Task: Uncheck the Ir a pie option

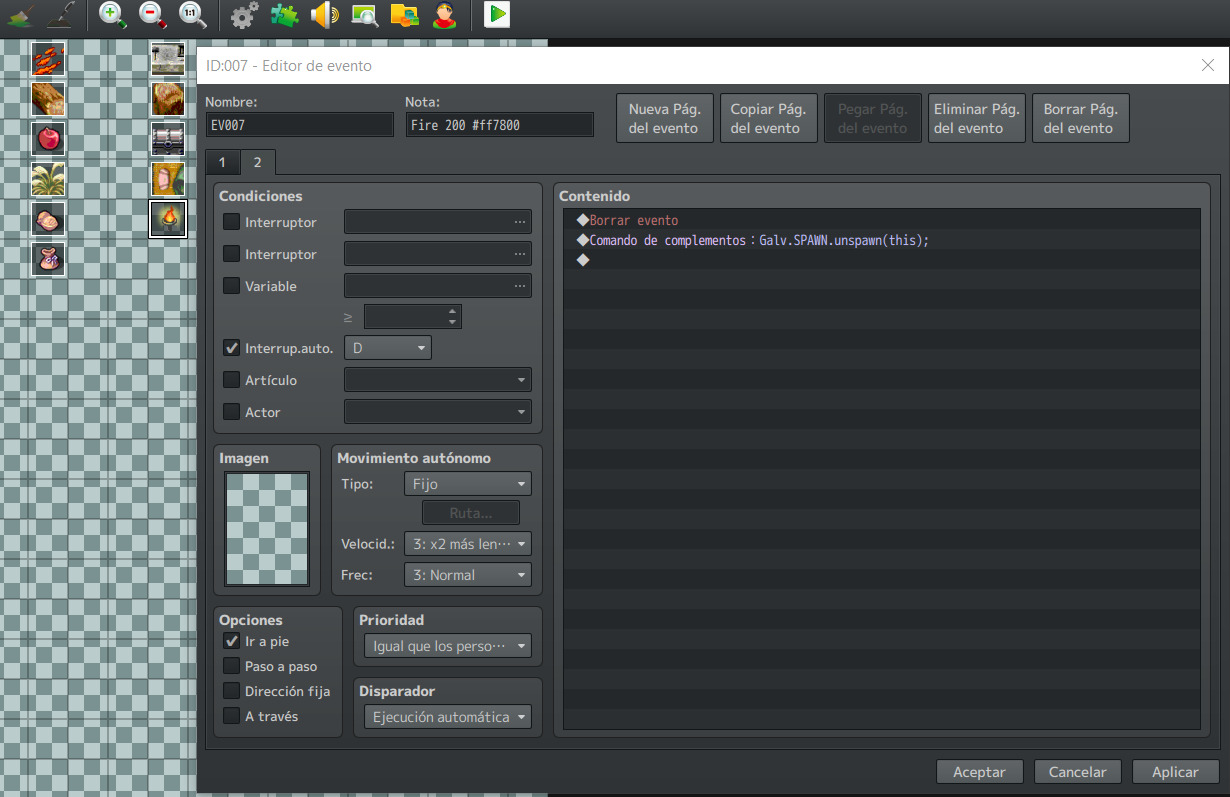Action: [231, 641]
